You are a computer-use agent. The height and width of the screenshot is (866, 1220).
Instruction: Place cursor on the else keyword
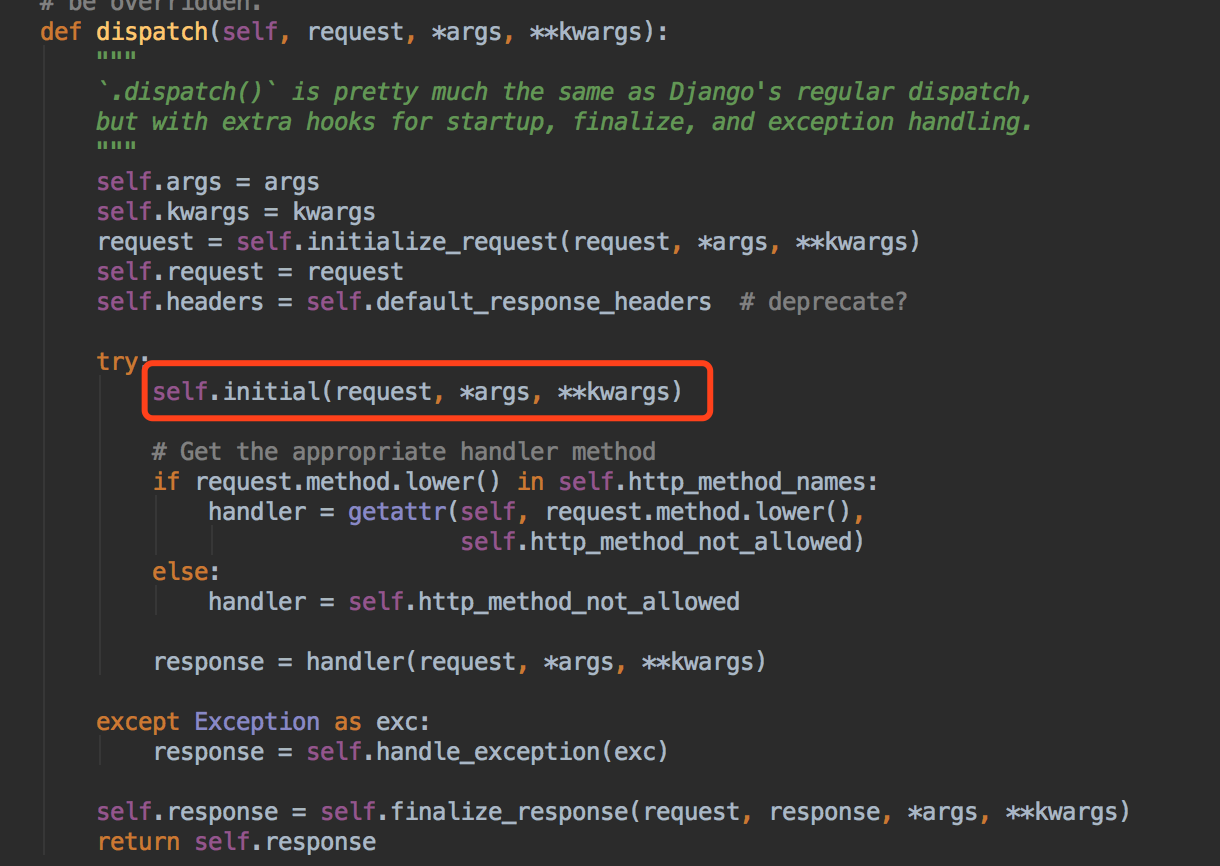tap(180, 572)
